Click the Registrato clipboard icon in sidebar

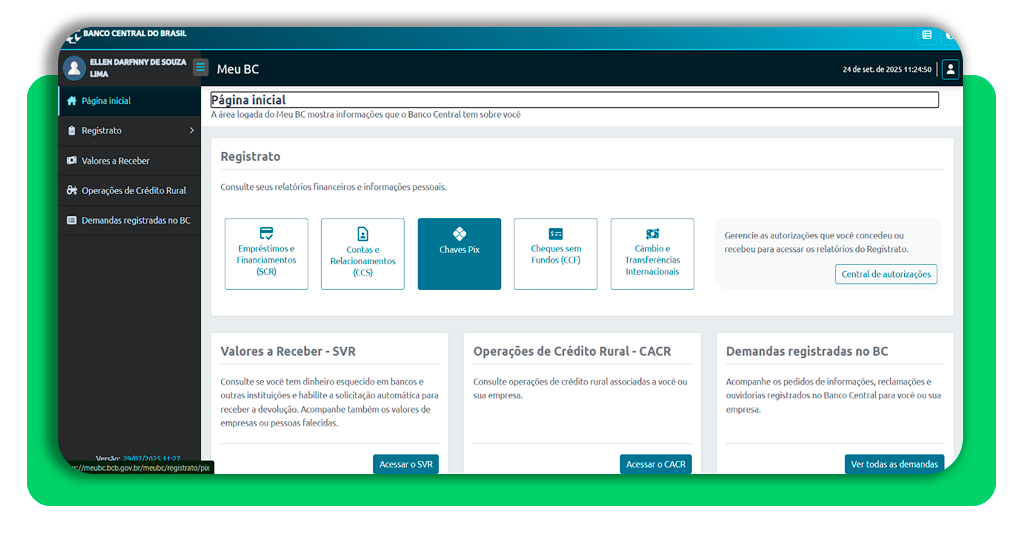[x=72, y=131]
